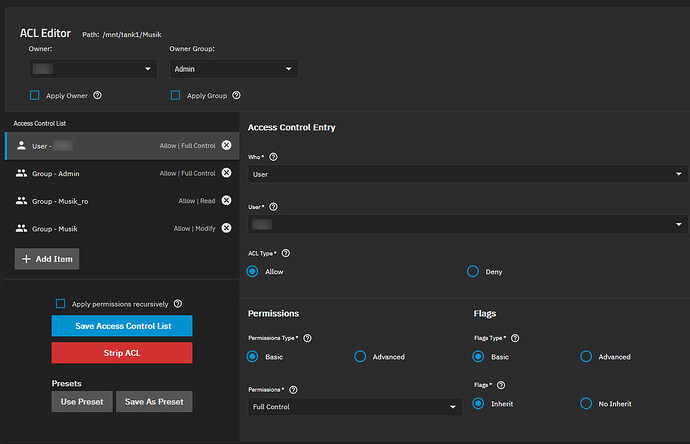Screen dimensions: 690x444
Task: Select No Inherit flag option
Action: [x=586, y=403]
